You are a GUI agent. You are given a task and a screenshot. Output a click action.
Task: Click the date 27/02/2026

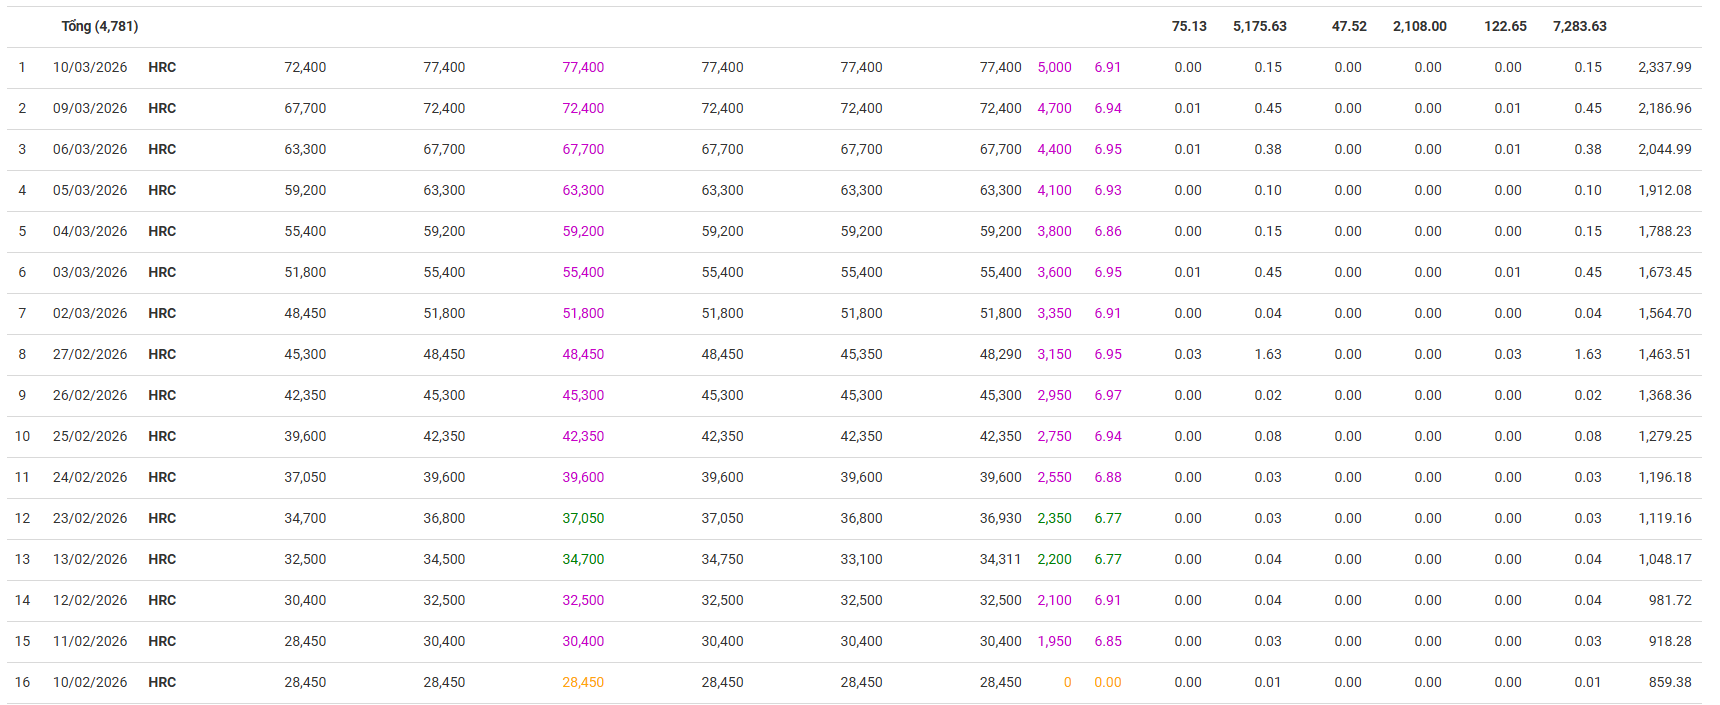[x=90, y=354]
